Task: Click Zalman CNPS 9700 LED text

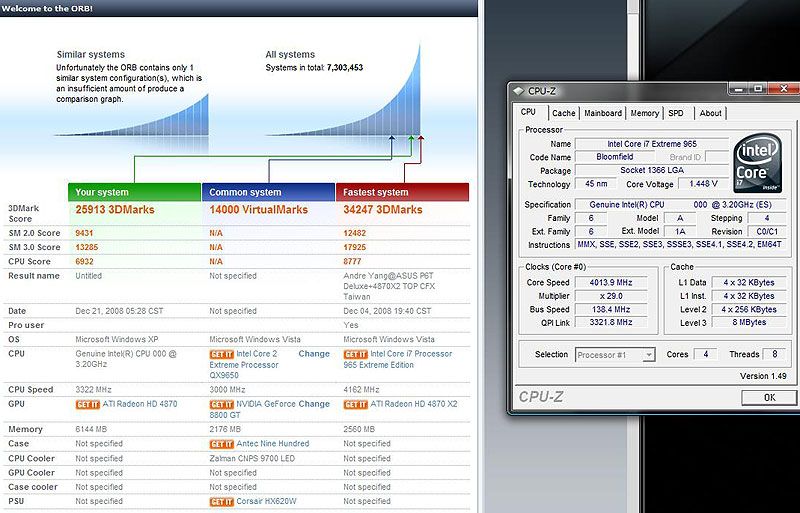Action: point(252,458)
